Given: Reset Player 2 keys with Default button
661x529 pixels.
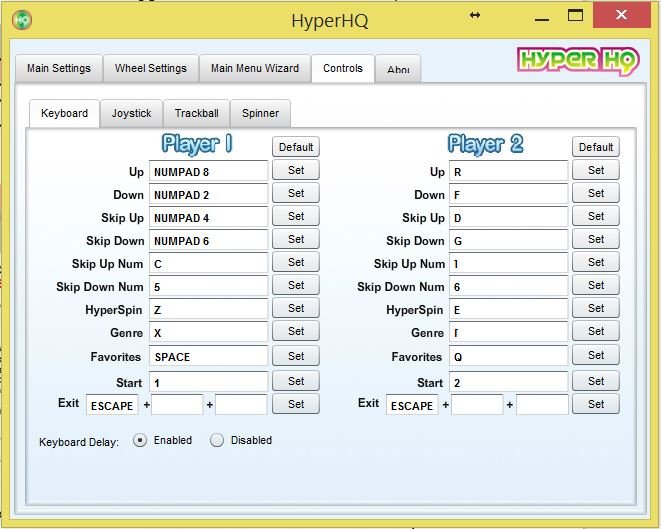Looking at the screenshot, I should coord(596,147).
